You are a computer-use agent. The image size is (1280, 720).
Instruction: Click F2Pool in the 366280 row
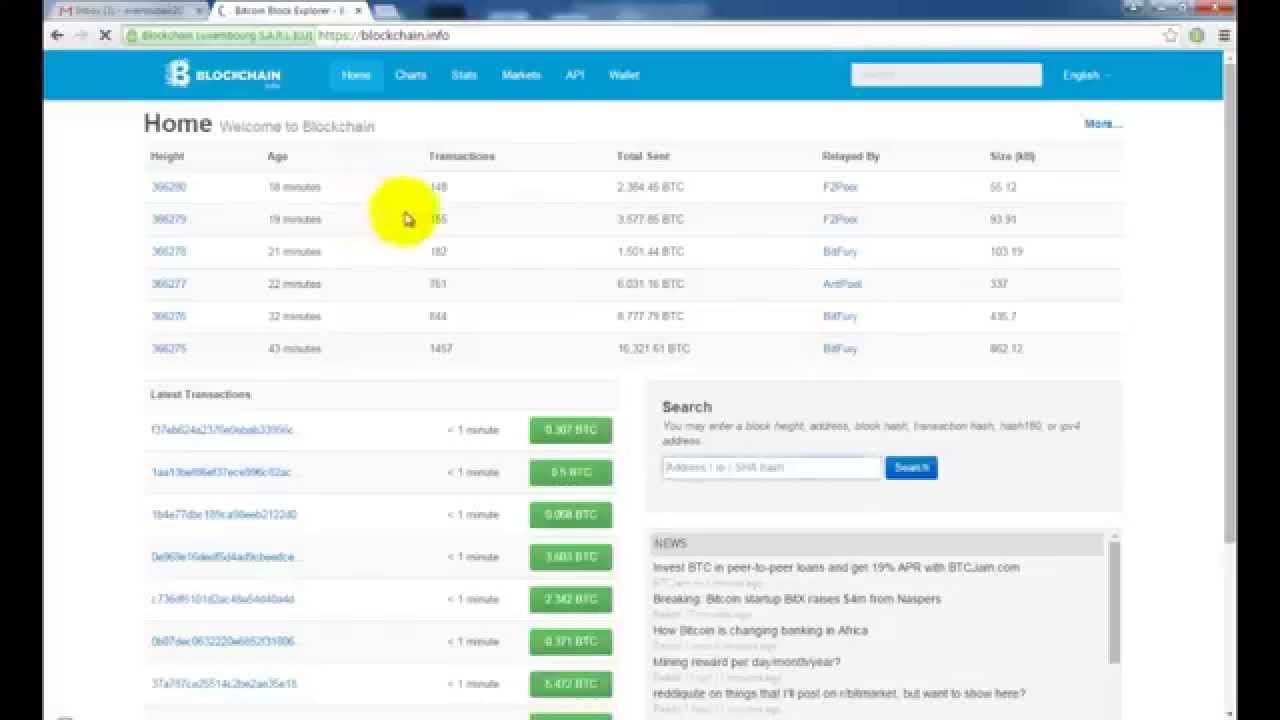click(840, 187)
